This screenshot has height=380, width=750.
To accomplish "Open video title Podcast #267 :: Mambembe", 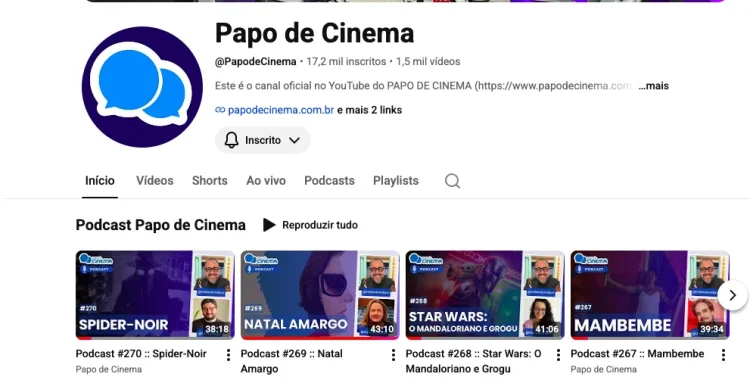I will coord(637,354).
